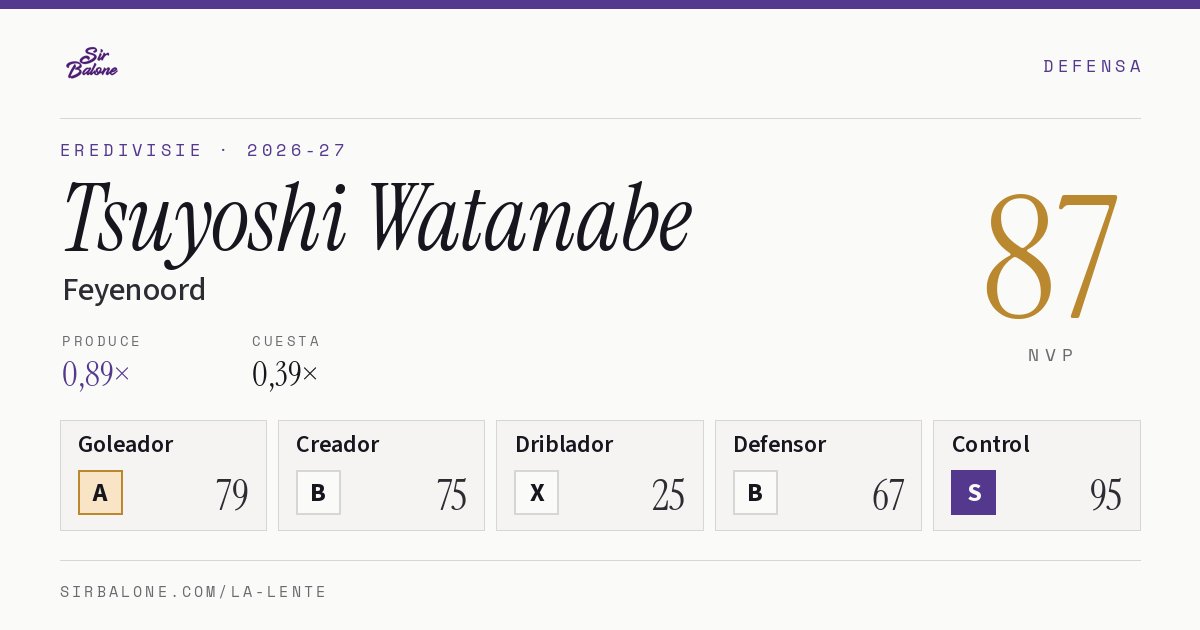
Task: Click the Defensor score 67
Action: click(887, 495)
